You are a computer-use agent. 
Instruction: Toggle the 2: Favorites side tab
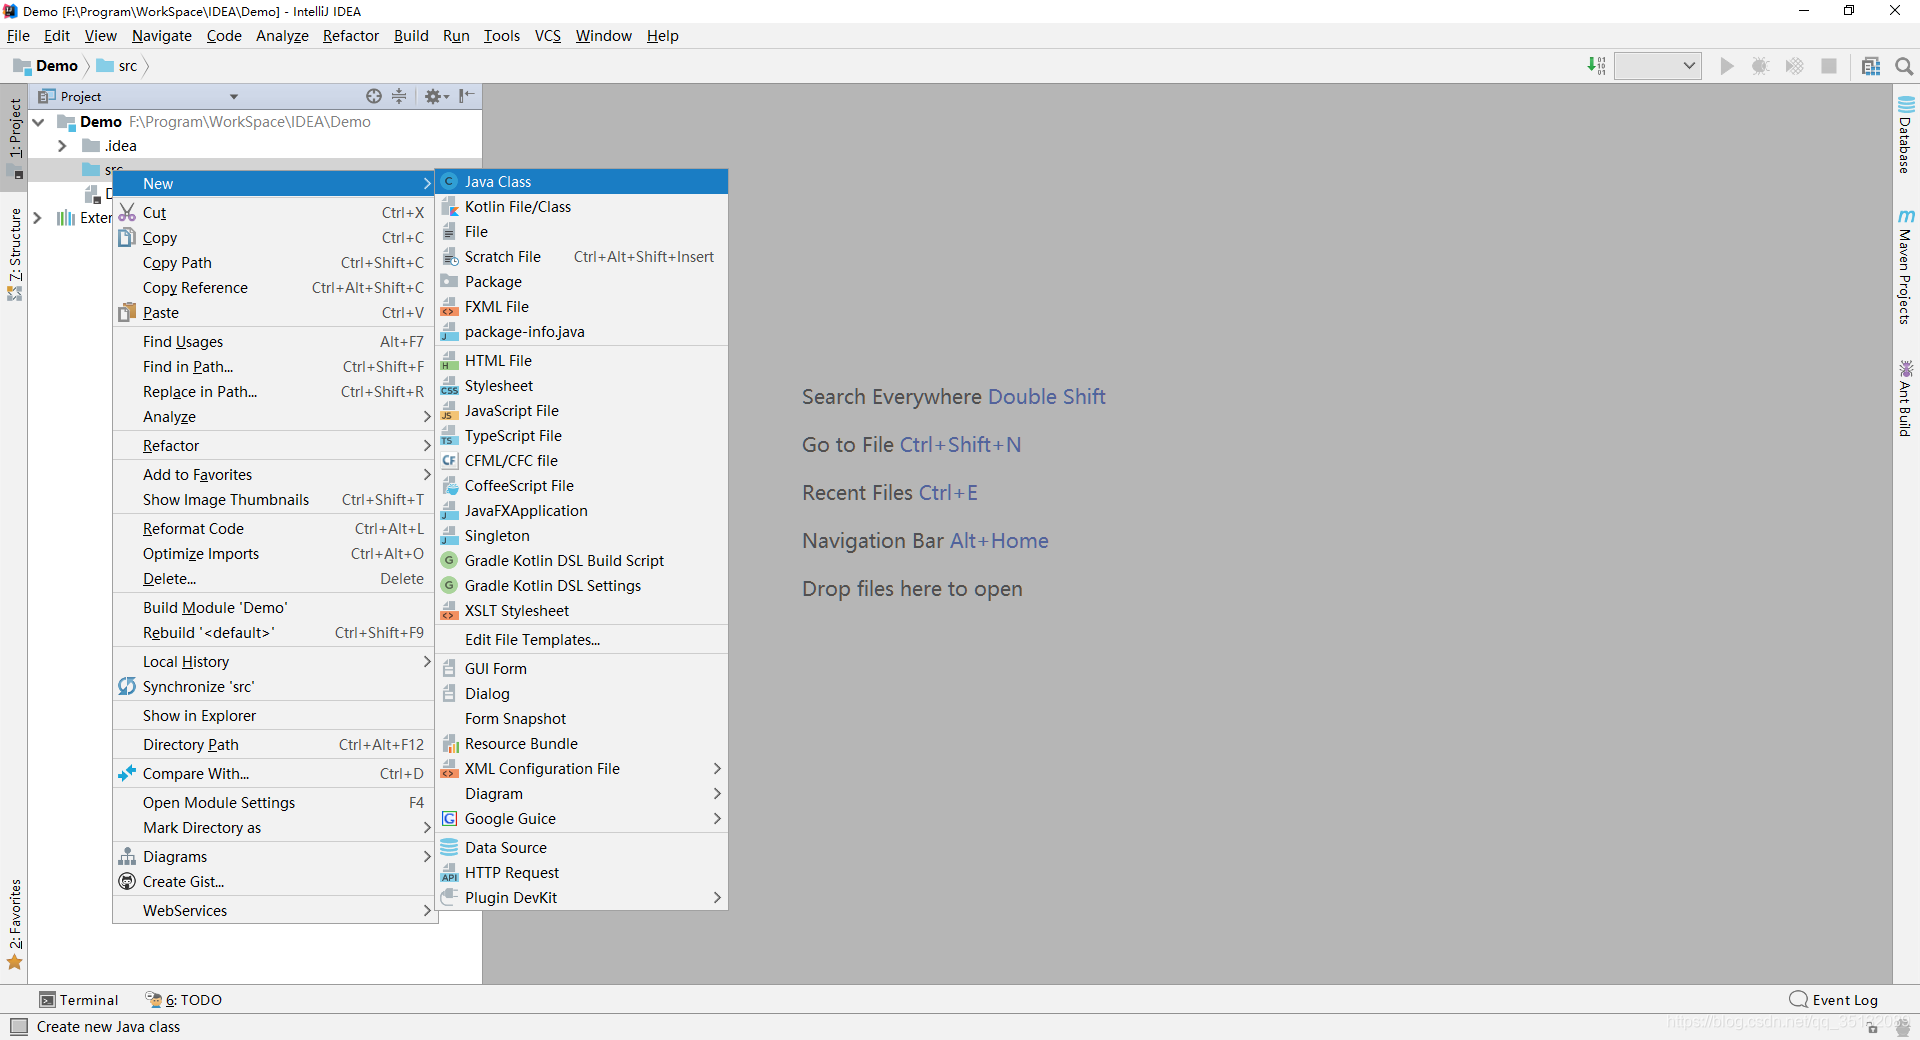(x=15, y=924)
